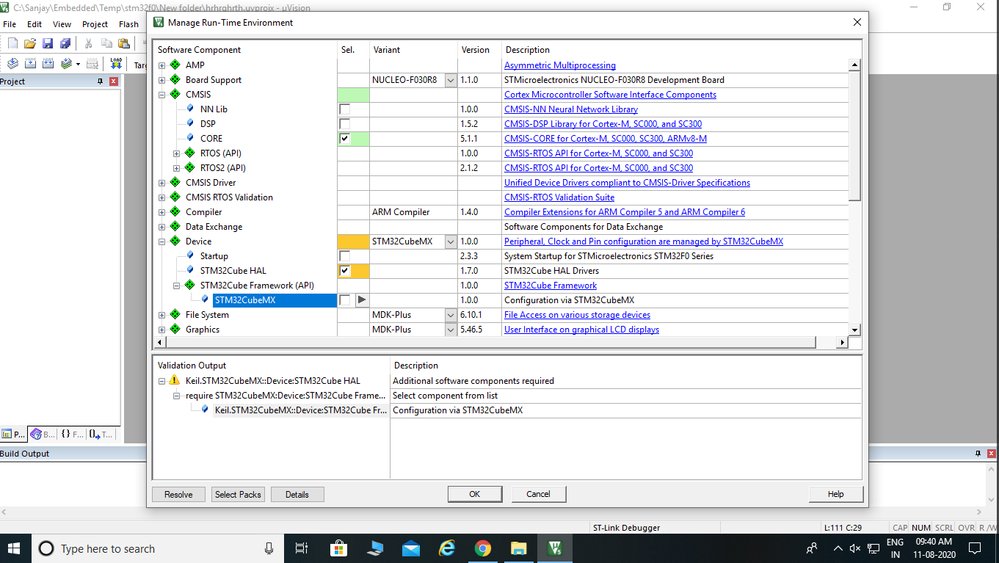Screen dimensions: 999x563
Task: Click warning icon for STM32Cube HAL validation
Action: click(x=175, y=380)
